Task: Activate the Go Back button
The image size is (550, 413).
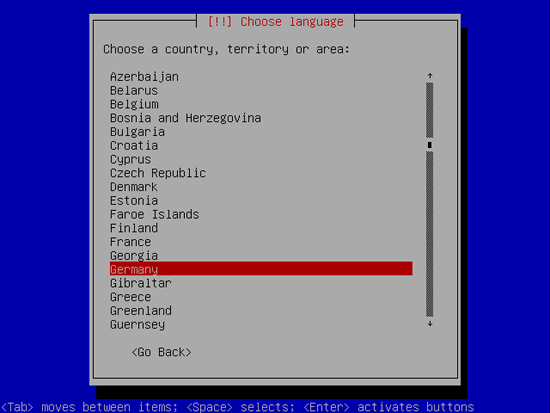Action: [x=161, y=352]
